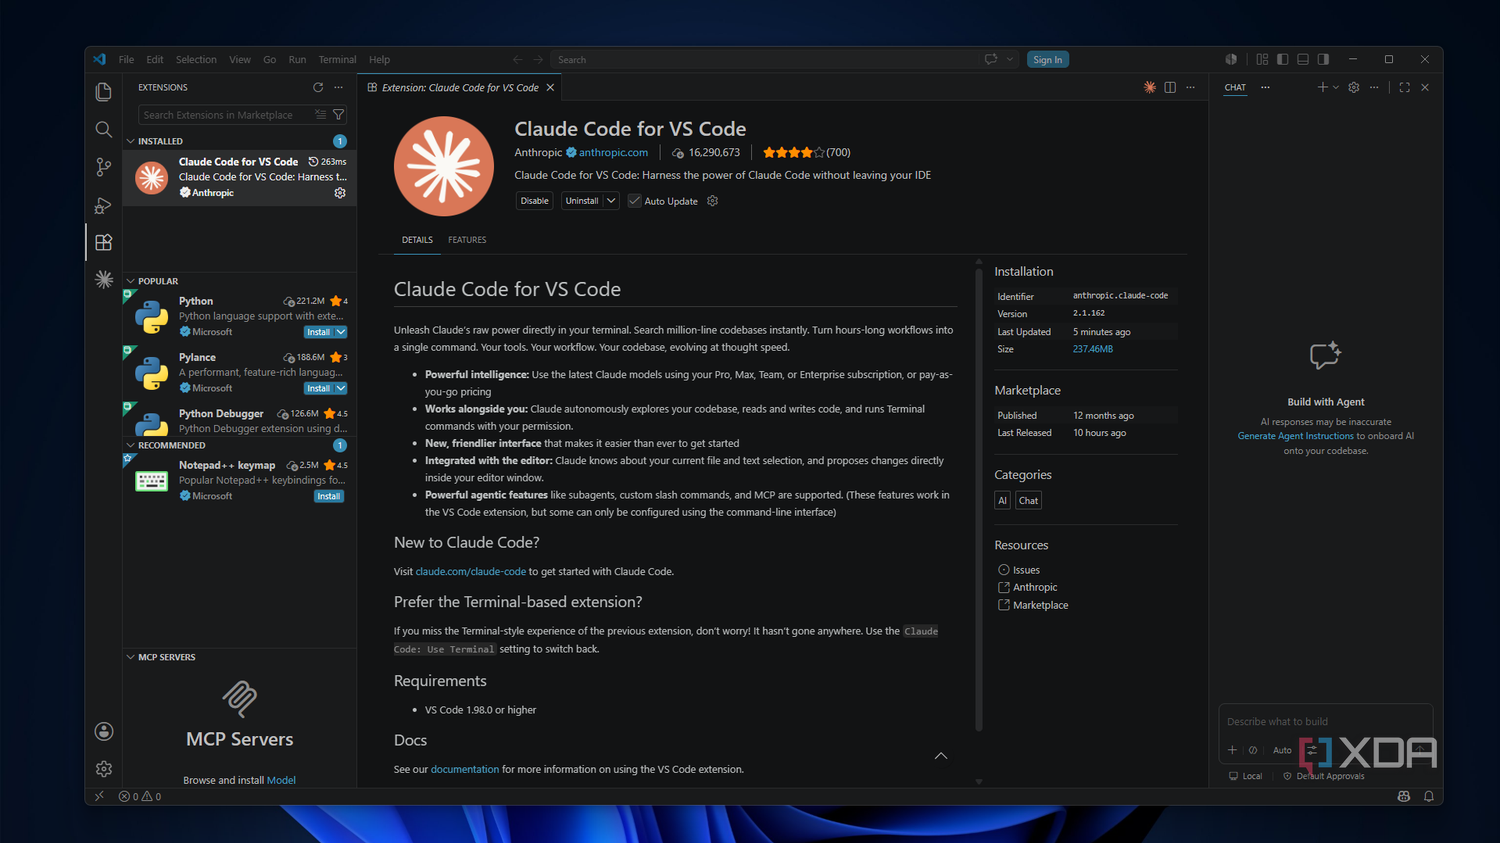The width and height of the screenshot is (1500, 843).
Task: Install Notepad++ keymap extension
Action: tap(329, 496)
